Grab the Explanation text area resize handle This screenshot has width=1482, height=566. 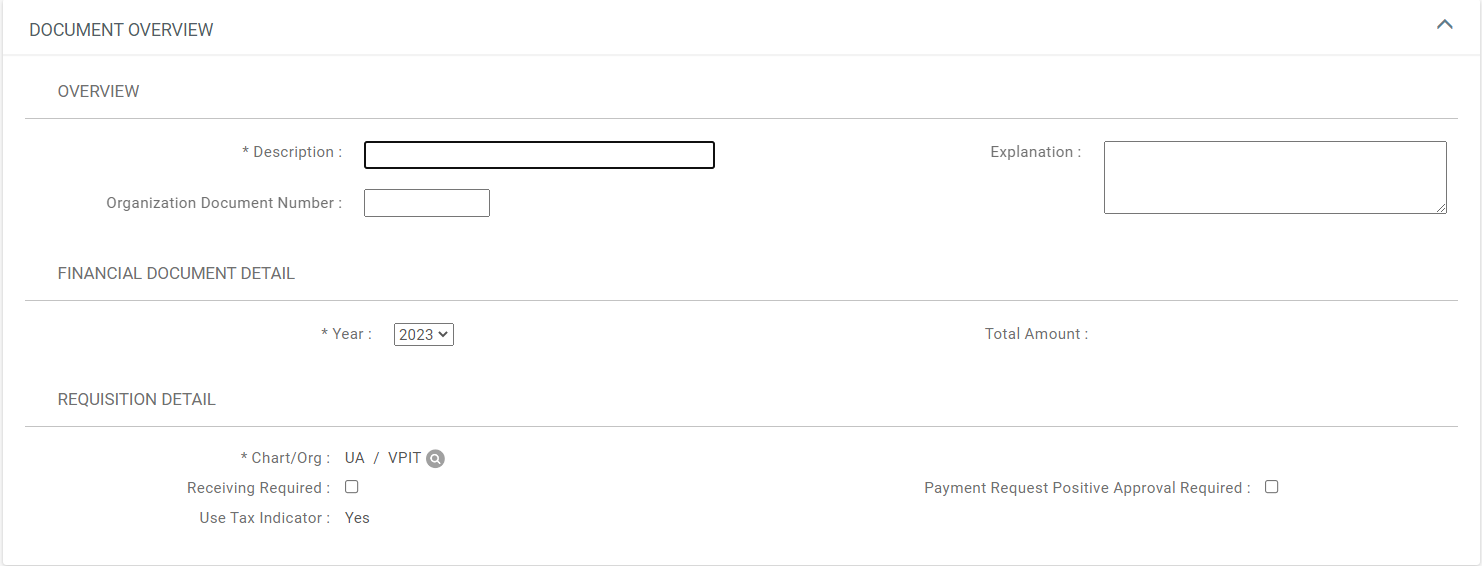pyautogui.click(x=1441, y=208)
